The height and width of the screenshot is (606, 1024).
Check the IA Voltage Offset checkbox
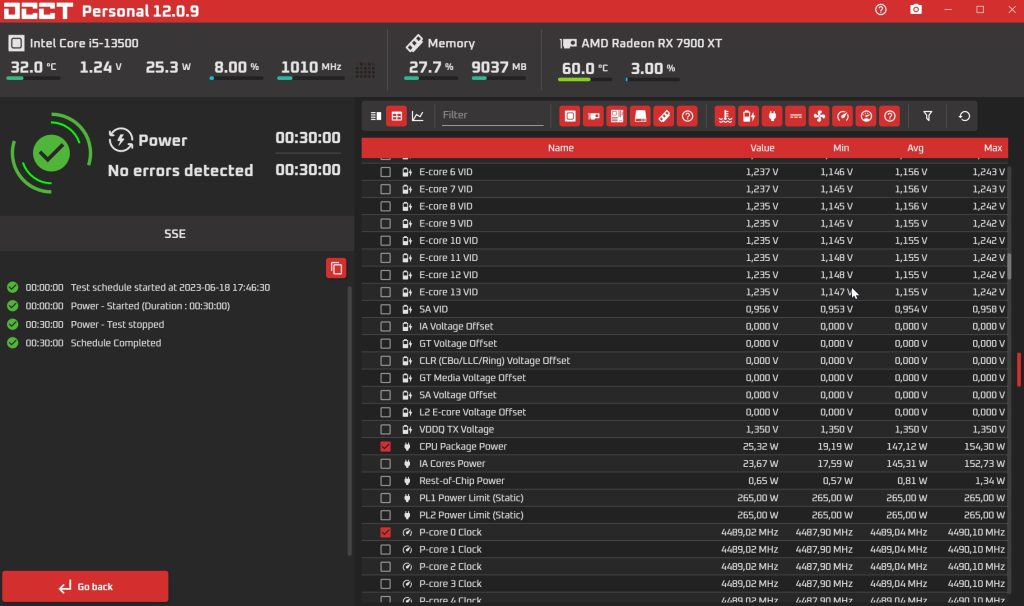[x=385, y=326]
